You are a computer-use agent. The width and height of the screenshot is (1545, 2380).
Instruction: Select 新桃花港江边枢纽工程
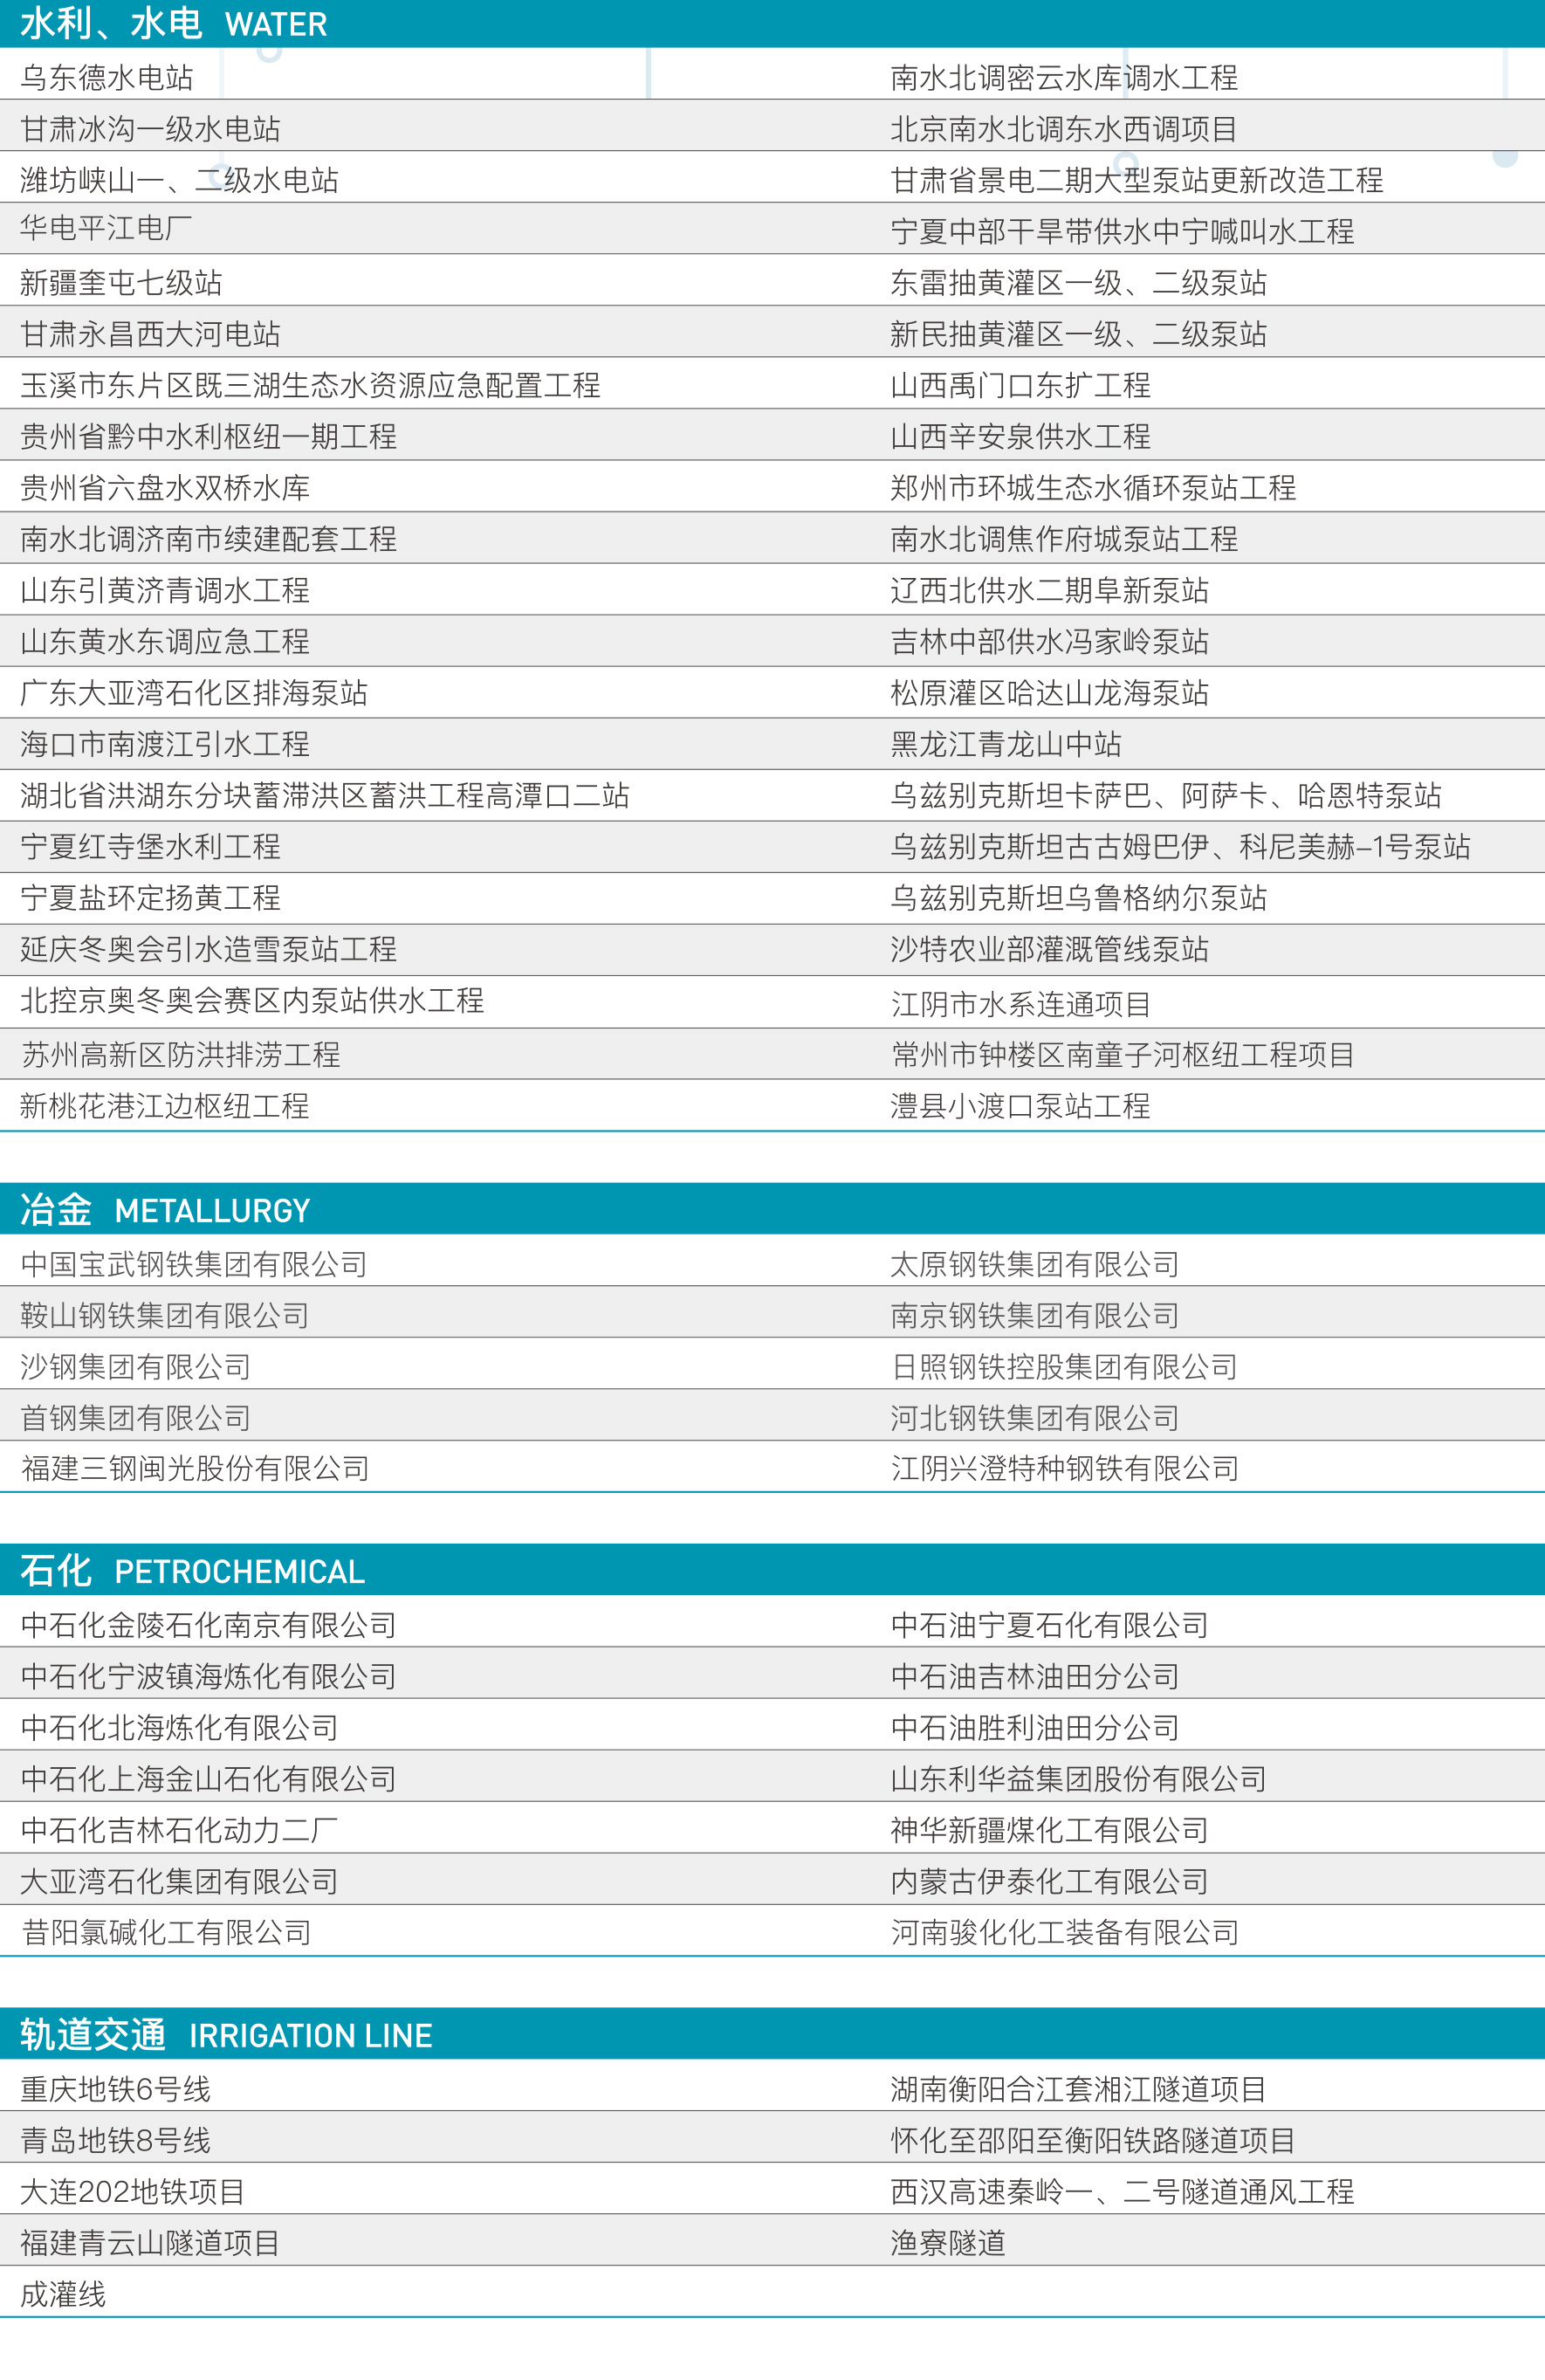[x=165, y=1105]
